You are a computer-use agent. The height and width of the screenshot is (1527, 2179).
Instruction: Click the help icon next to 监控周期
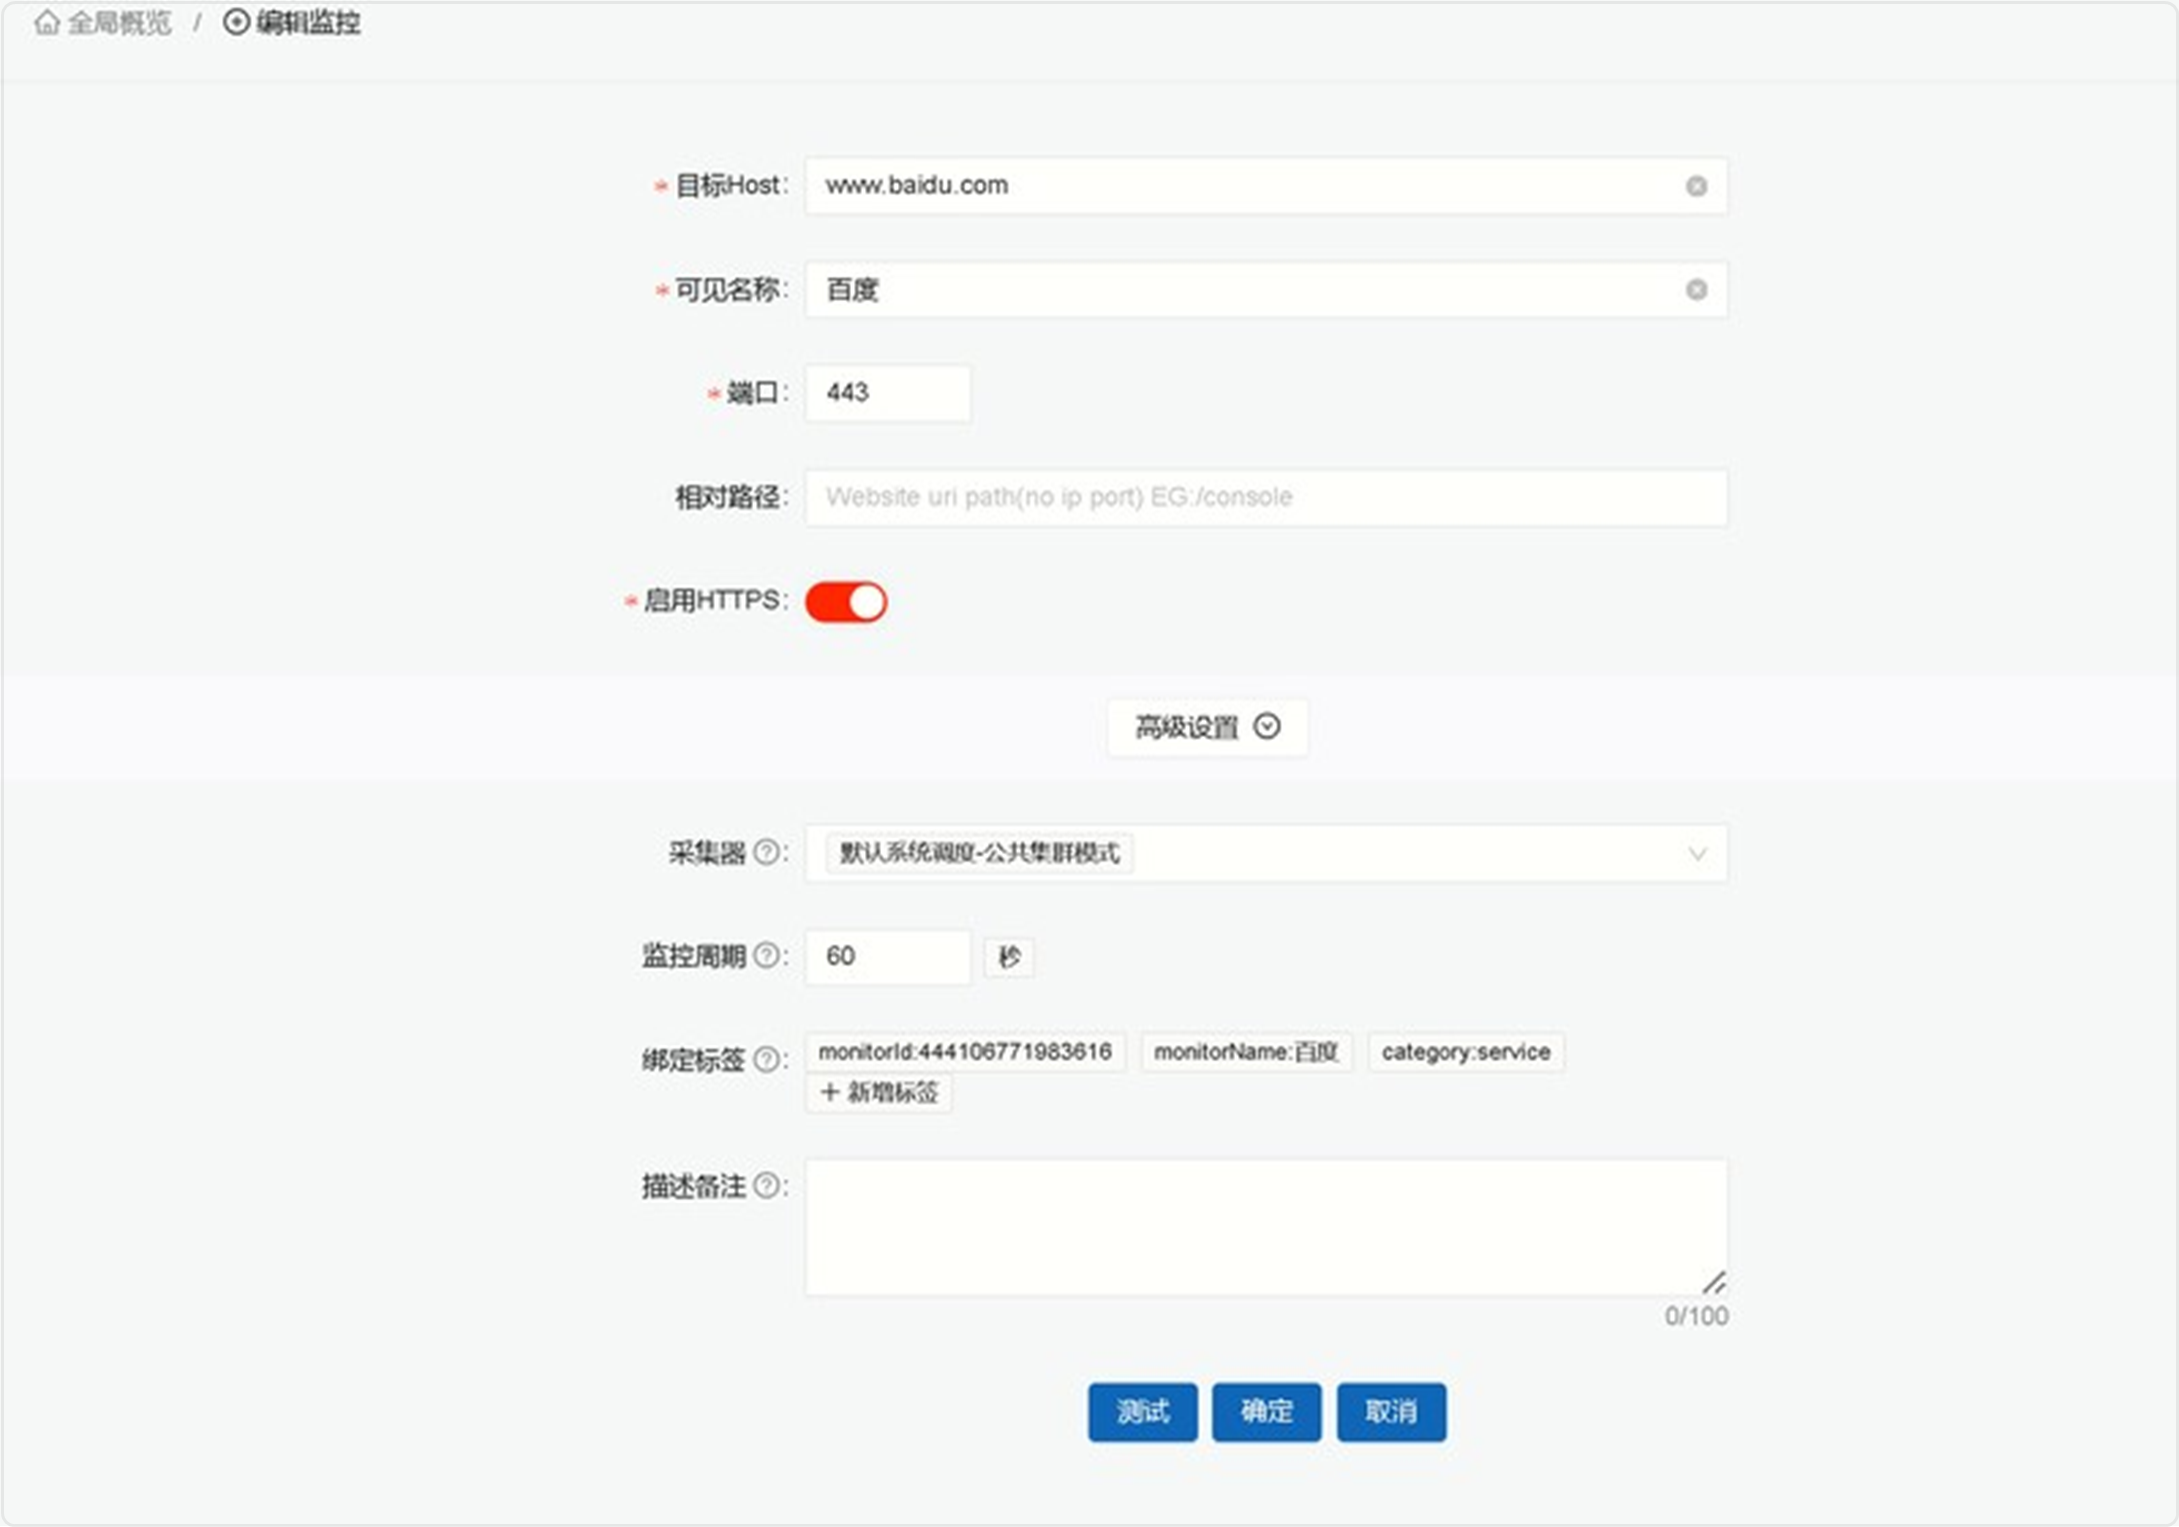pyautogui.click(x=765, y=956)
